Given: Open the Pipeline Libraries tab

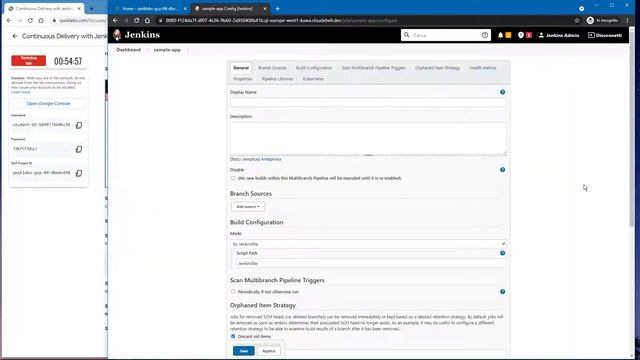Looking at the screenshot, I should point(277,79).
